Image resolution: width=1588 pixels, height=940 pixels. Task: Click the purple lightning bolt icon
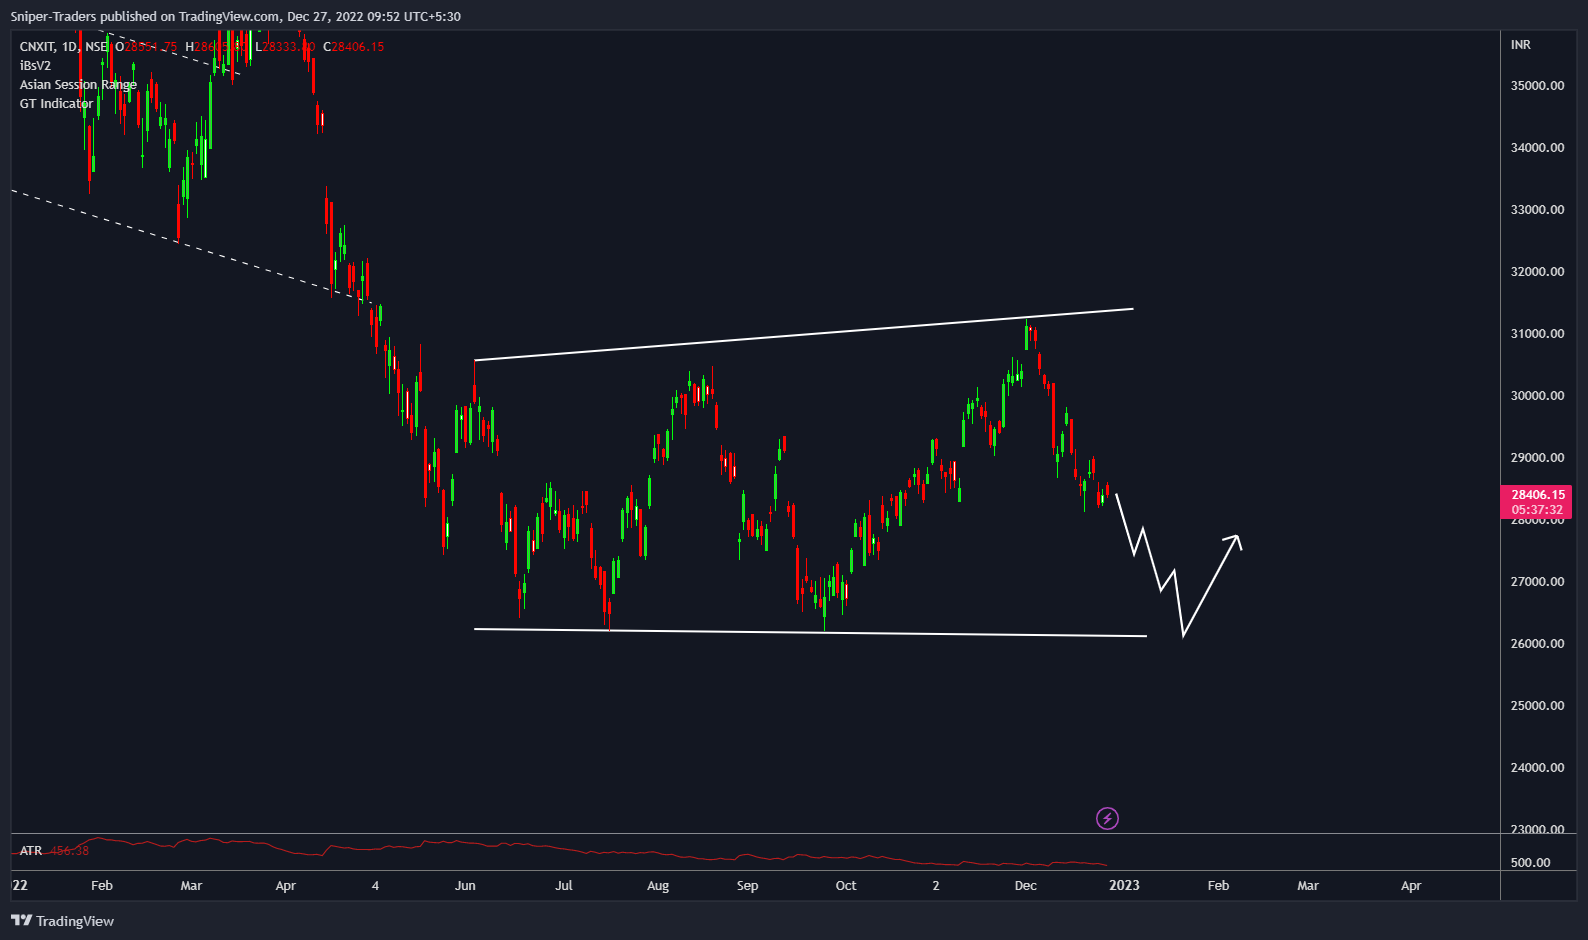(x=1107, y=819)
